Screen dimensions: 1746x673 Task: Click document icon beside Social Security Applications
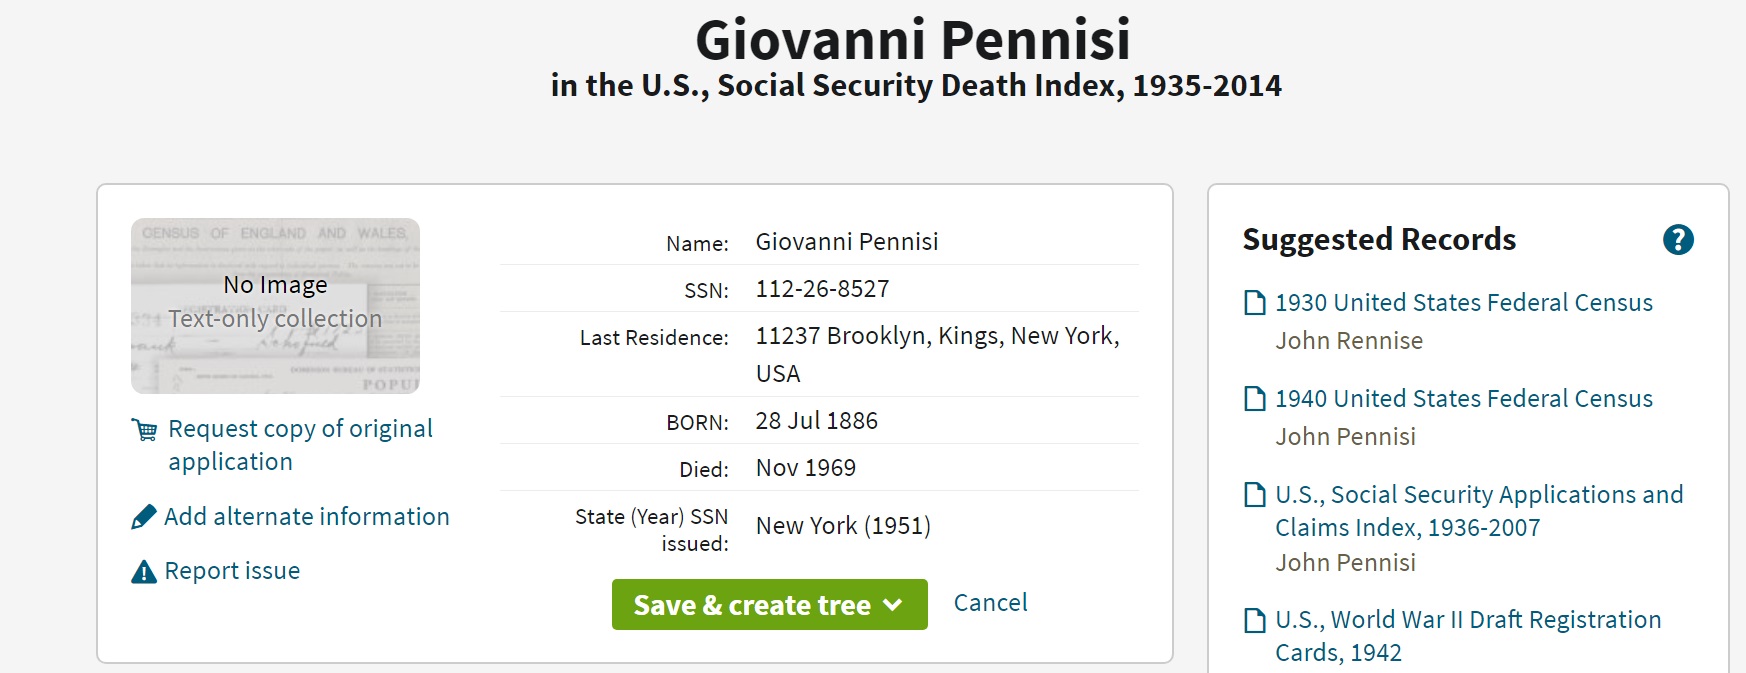[1254, 495]
